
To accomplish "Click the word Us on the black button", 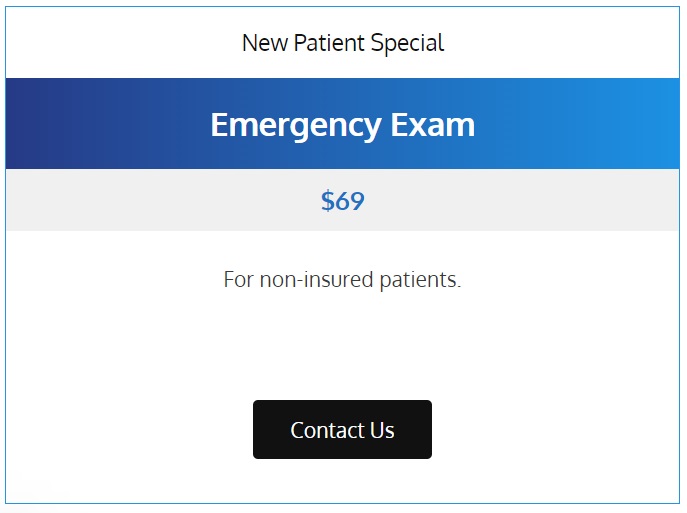I will [382, 430].
